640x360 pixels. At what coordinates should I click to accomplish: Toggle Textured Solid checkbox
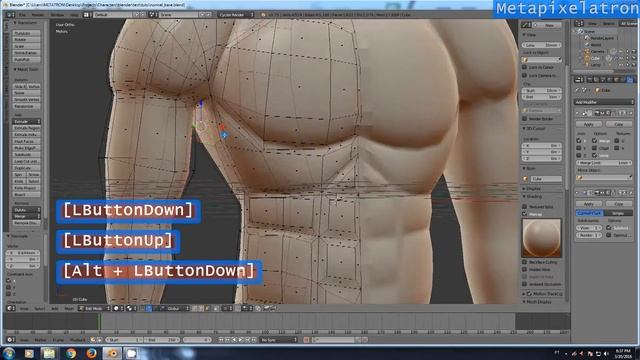pos(525,207)
